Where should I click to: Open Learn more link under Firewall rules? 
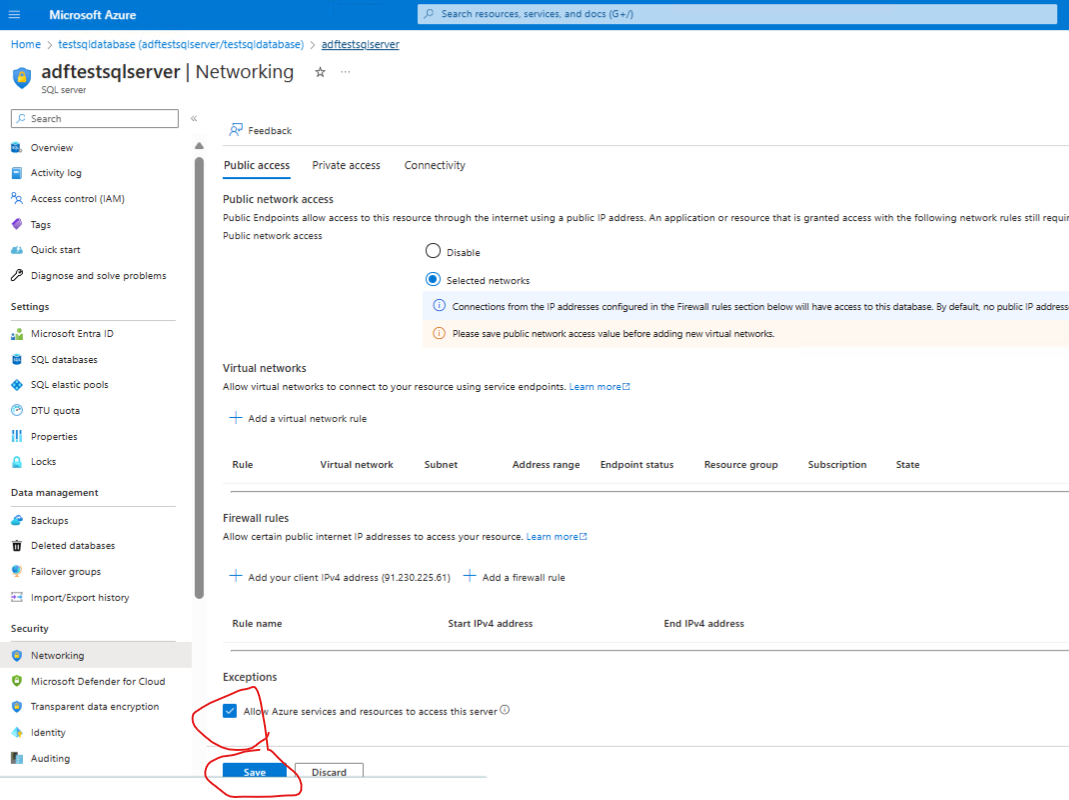556,537
